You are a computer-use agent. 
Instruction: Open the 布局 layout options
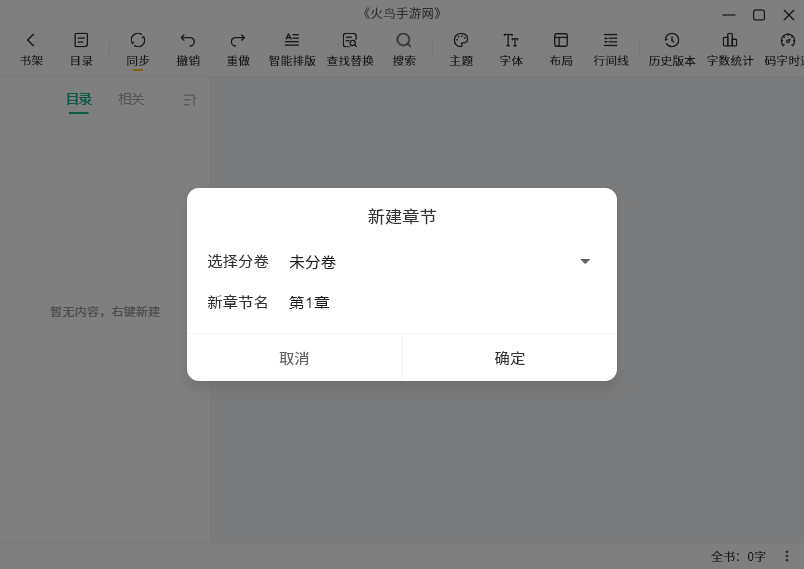pos(561,50)
